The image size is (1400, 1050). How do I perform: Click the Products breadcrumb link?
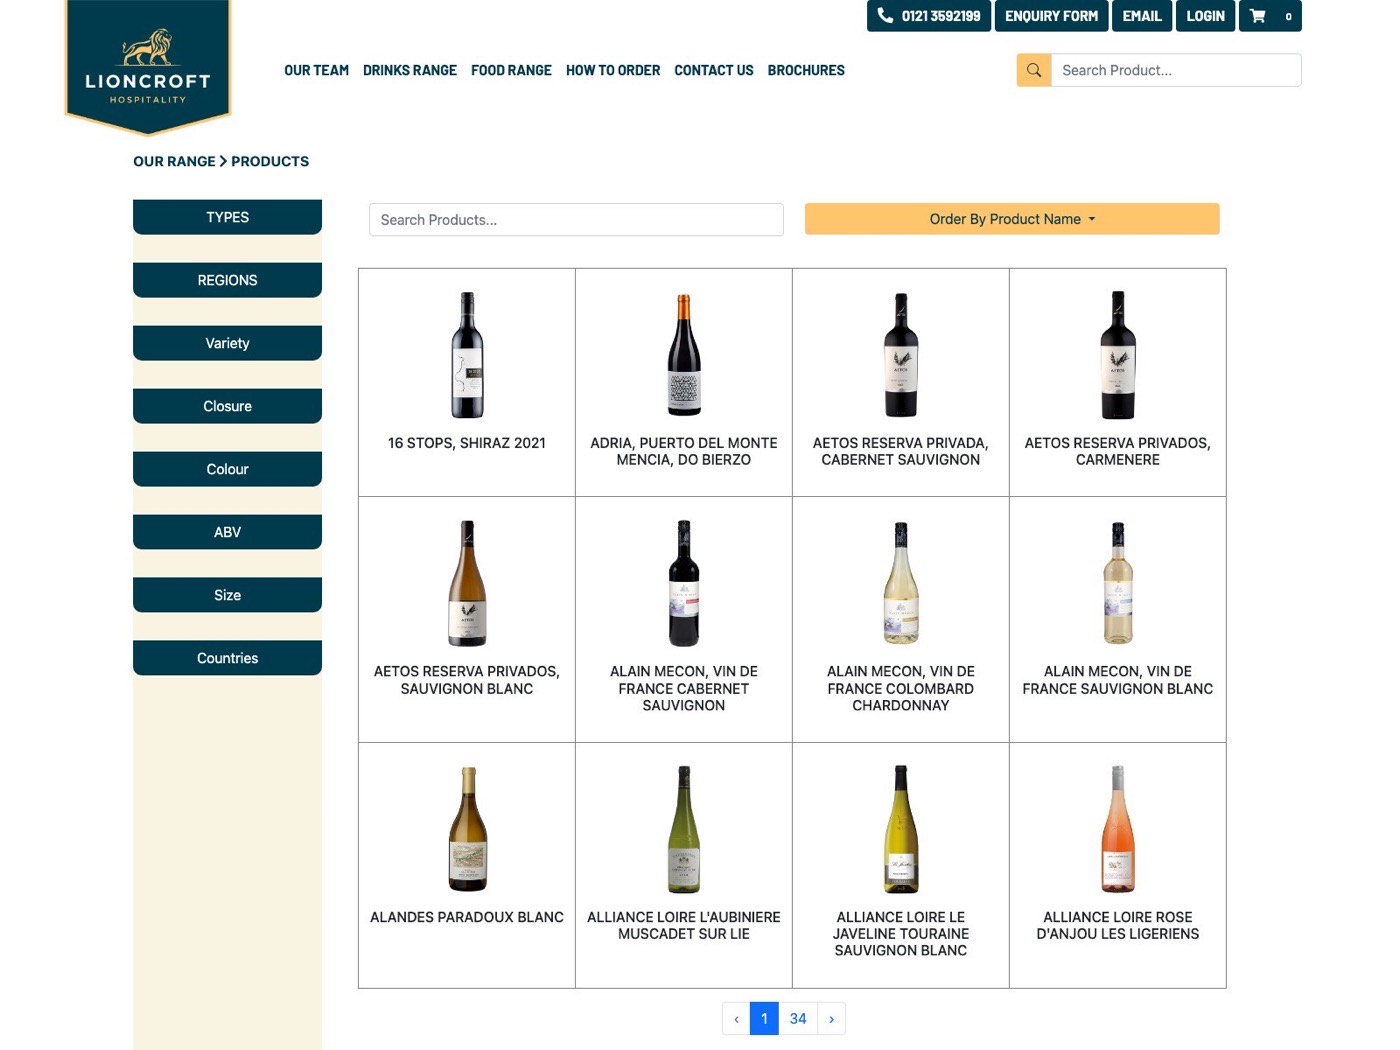tap(270, 161)
